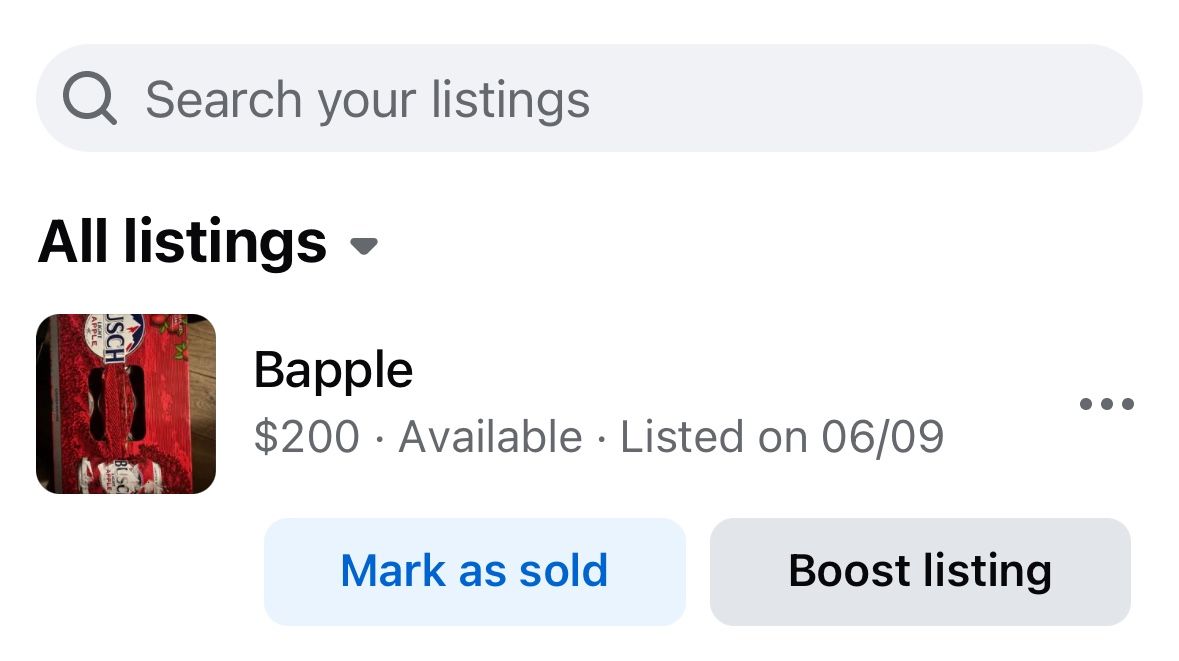Tap the beer can in the thumbnail
1179x661 pixels.
point(120,475)
